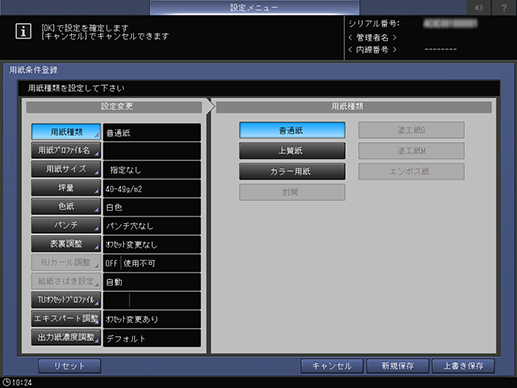The height and width of the screenshot is (388, 517).
Task: Click the 40-49g/m2 weight value
Action: coord(152,189)
